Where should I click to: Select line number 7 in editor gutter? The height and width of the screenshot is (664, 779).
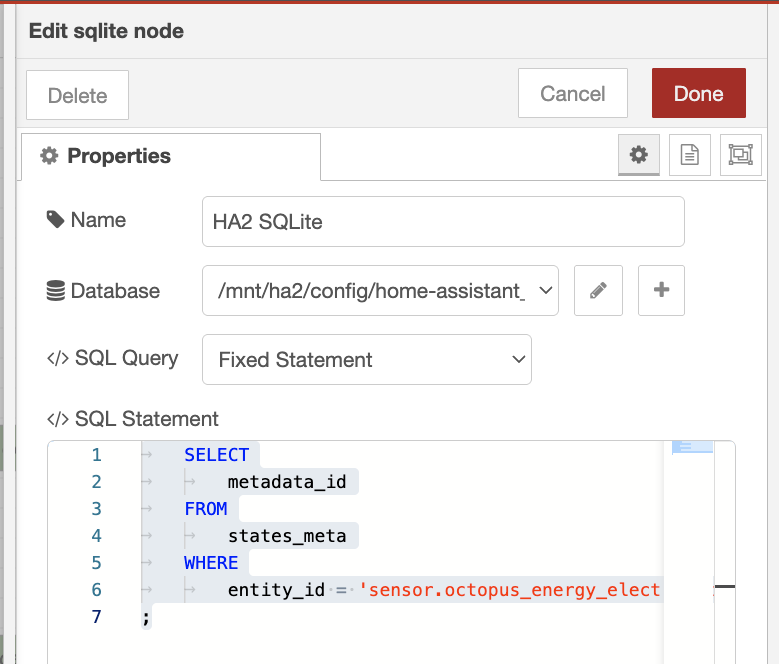[97, 617]
